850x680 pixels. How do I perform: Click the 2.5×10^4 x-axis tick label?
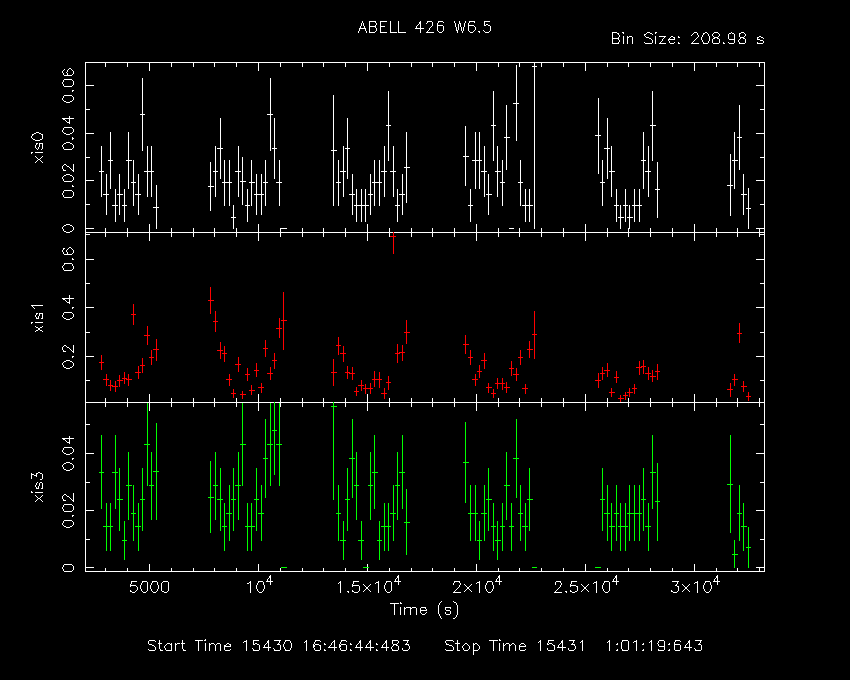586,586
